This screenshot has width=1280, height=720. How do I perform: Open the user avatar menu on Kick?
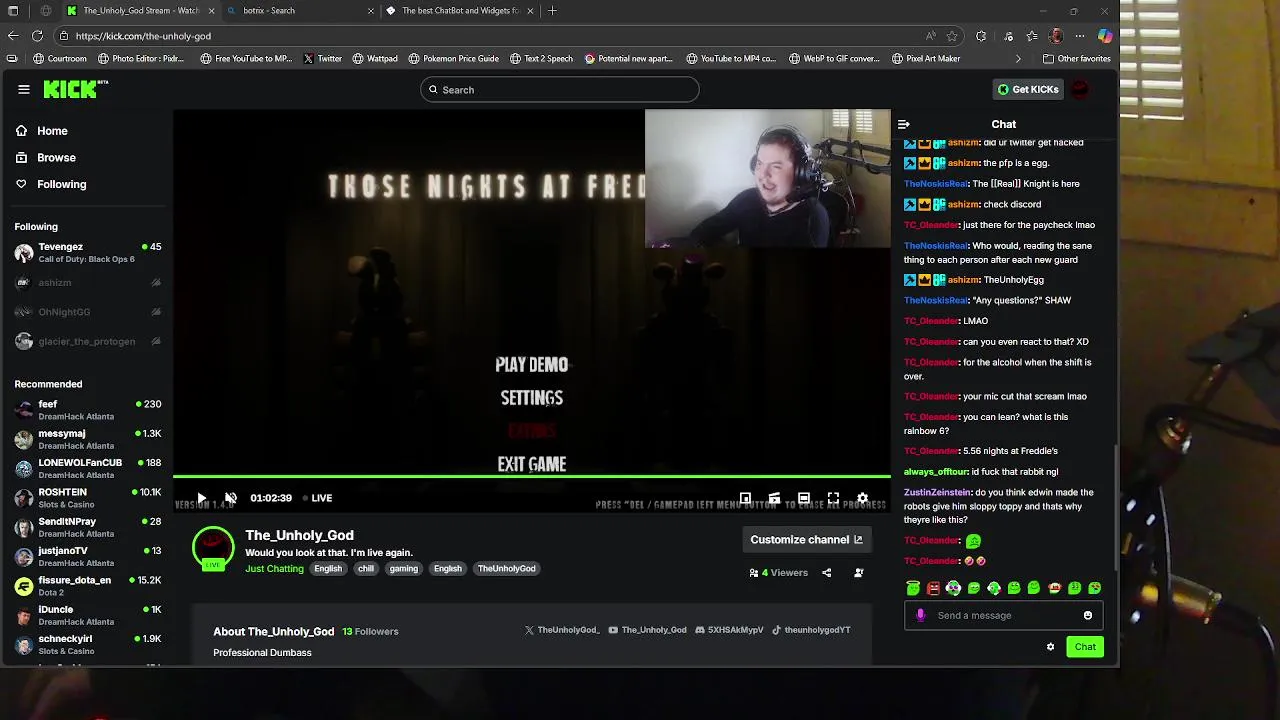(1080, 89)
